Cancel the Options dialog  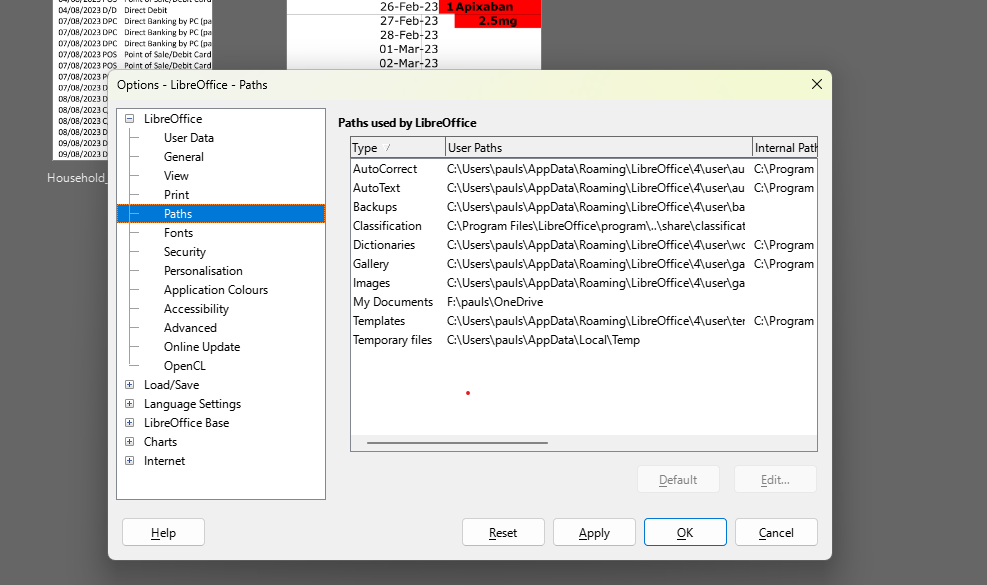tap(776, 533)
